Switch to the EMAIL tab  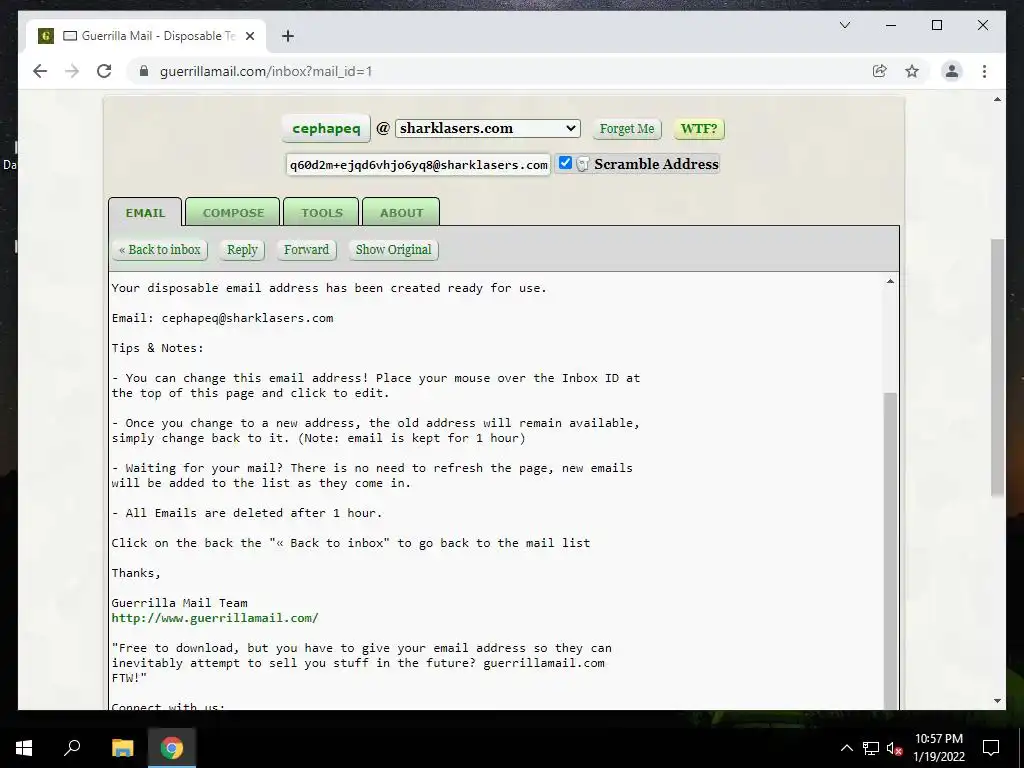(x=145, y=212)
